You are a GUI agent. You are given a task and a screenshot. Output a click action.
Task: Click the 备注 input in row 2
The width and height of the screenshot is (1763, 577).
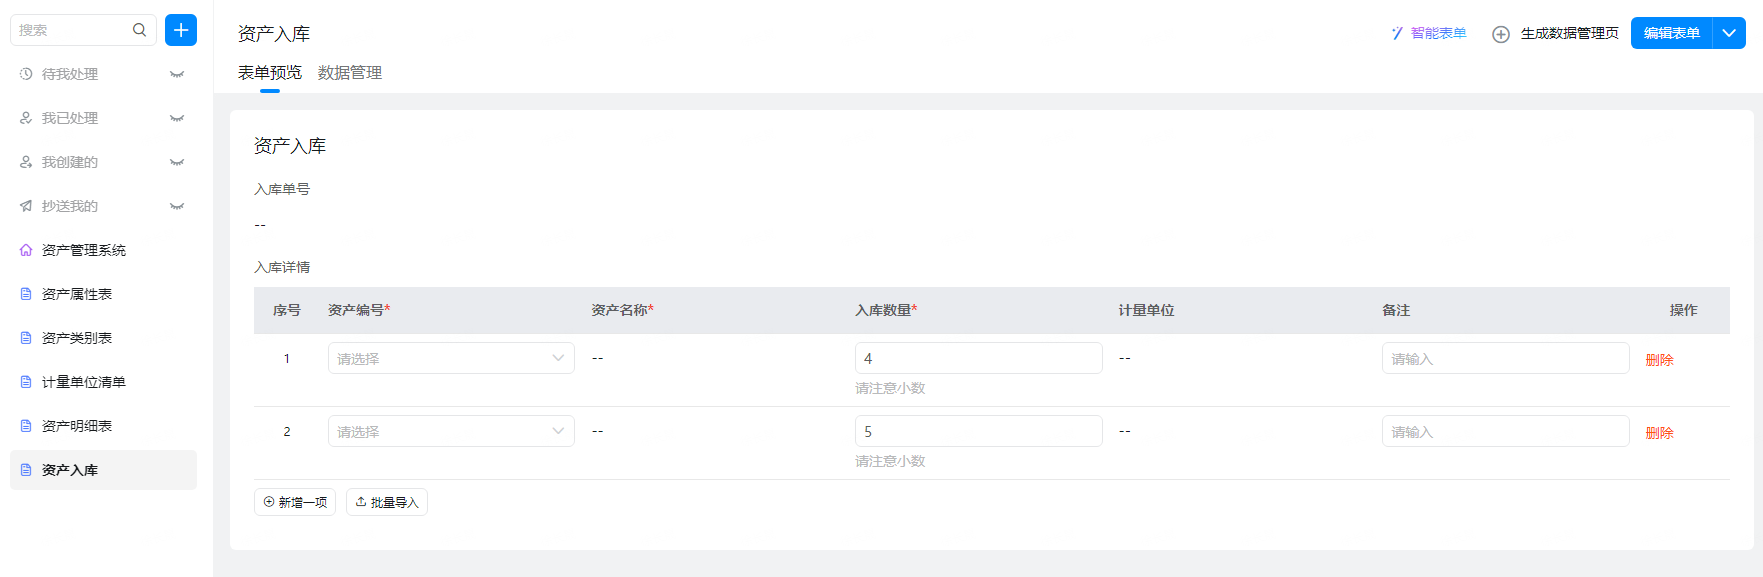[1506, 431]
